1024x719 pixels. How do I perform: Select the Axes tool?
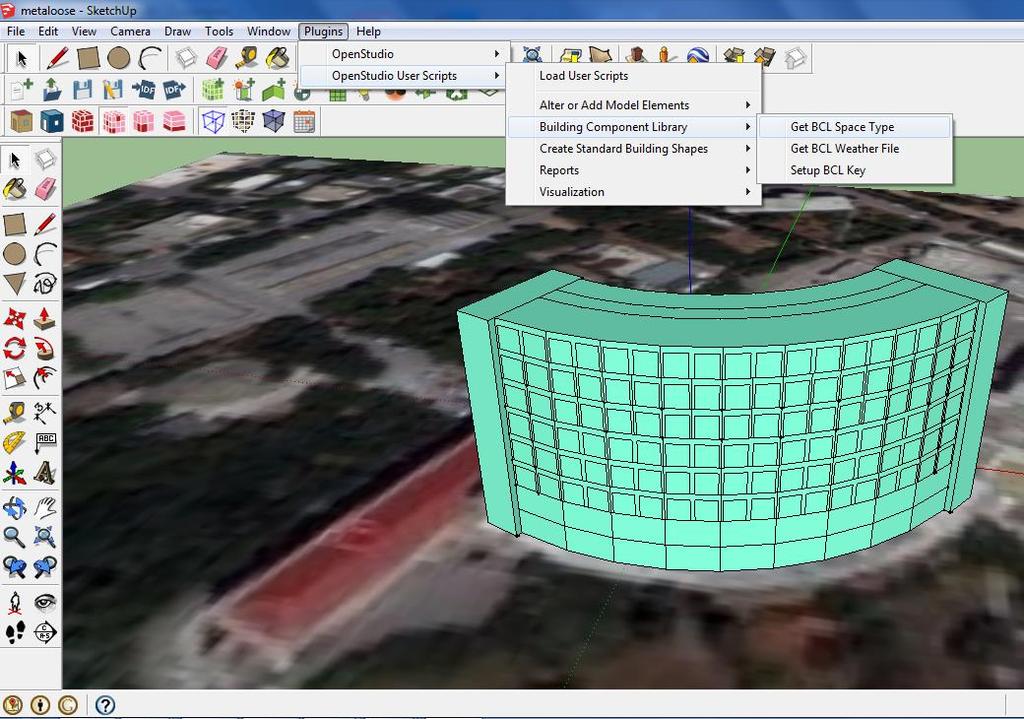click(14, 473)
